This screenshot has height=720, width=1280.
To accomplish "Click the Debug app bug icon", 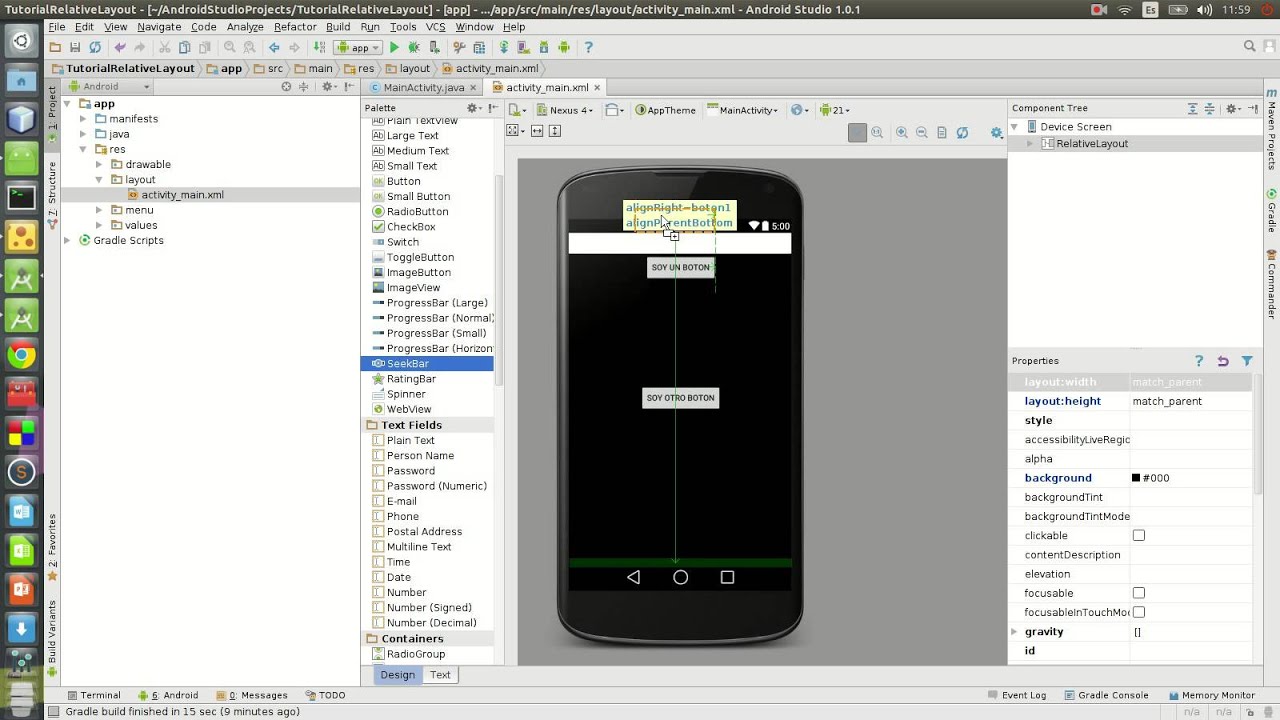I will tap(413, 47).
